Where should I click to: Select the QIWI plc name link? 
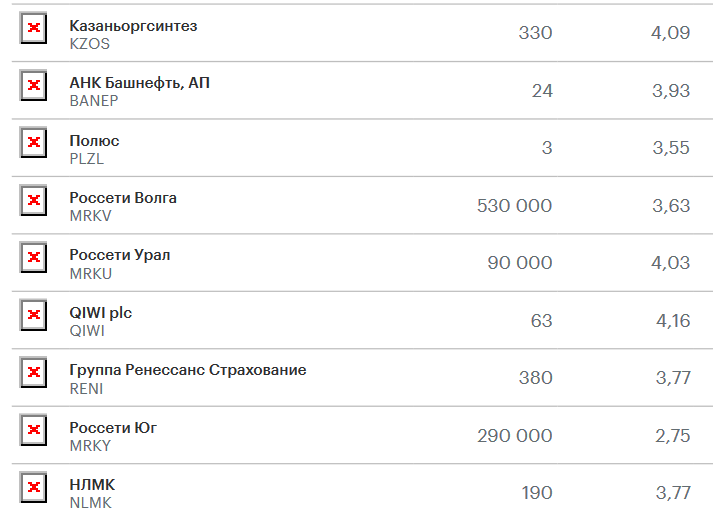tap(100, 313)
